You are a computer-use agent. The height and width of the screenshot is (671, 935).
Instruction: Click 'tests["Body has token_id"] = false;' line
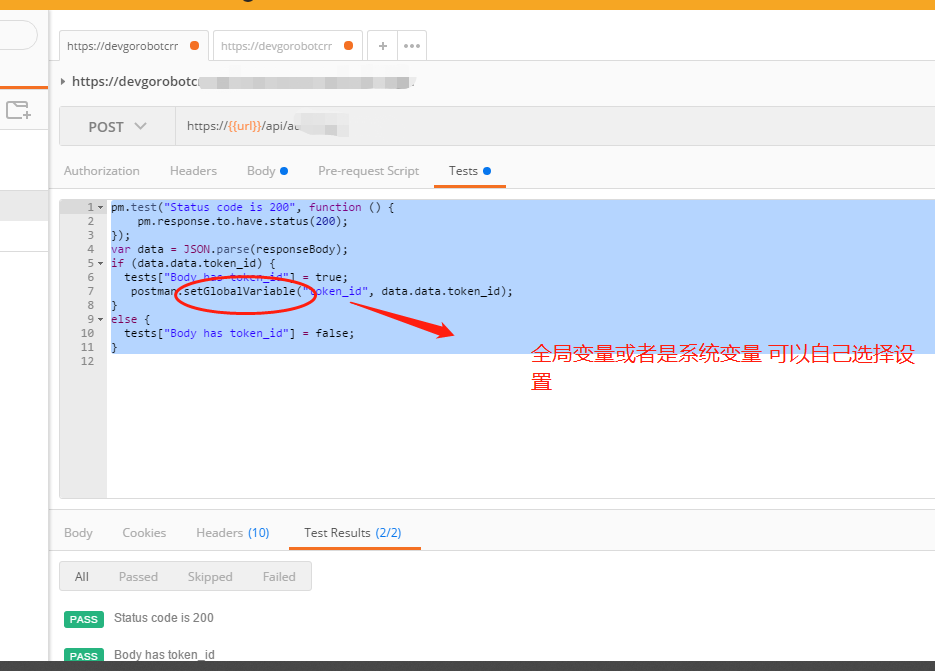click(x=239, y=333)
